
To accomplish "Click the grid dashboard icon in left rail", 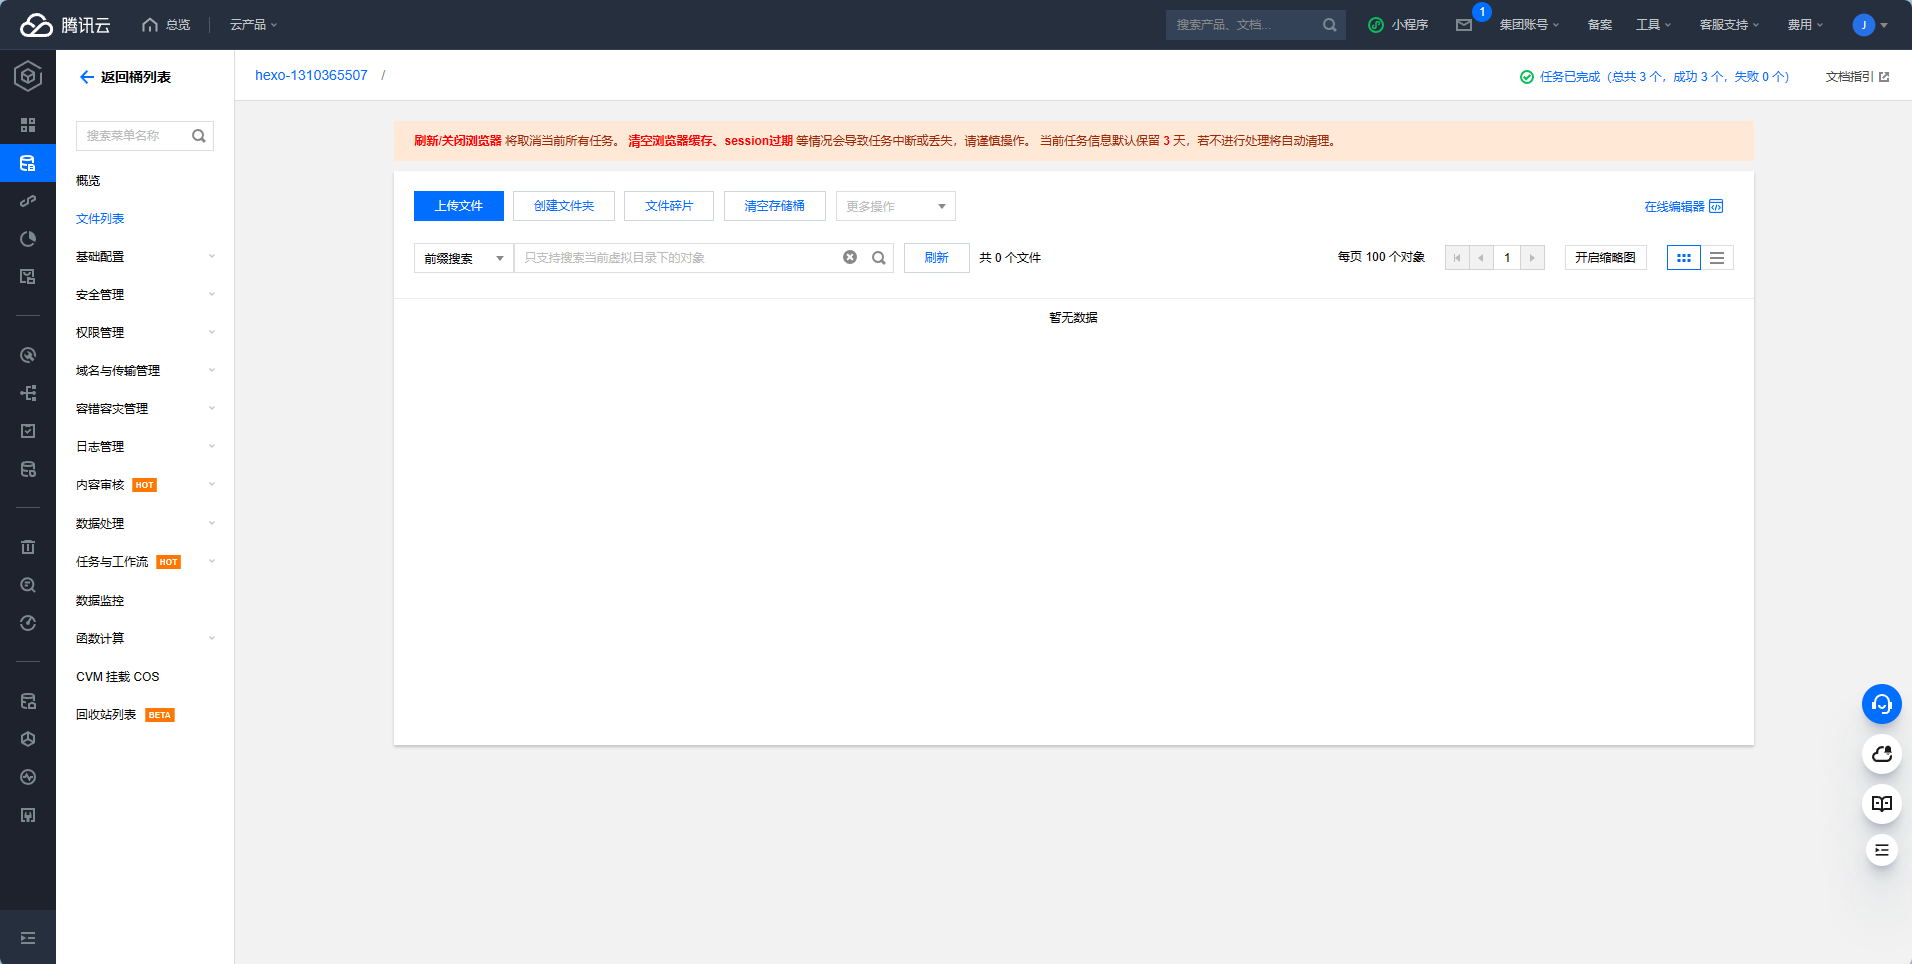I will [x=28, y=125].
